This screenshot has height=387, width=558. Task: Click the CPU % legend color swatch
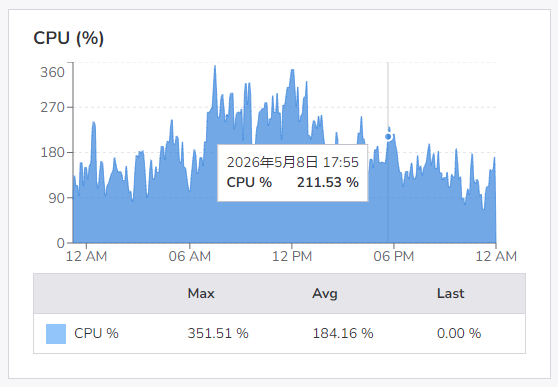pyautogui.click(x=56, y=334)
